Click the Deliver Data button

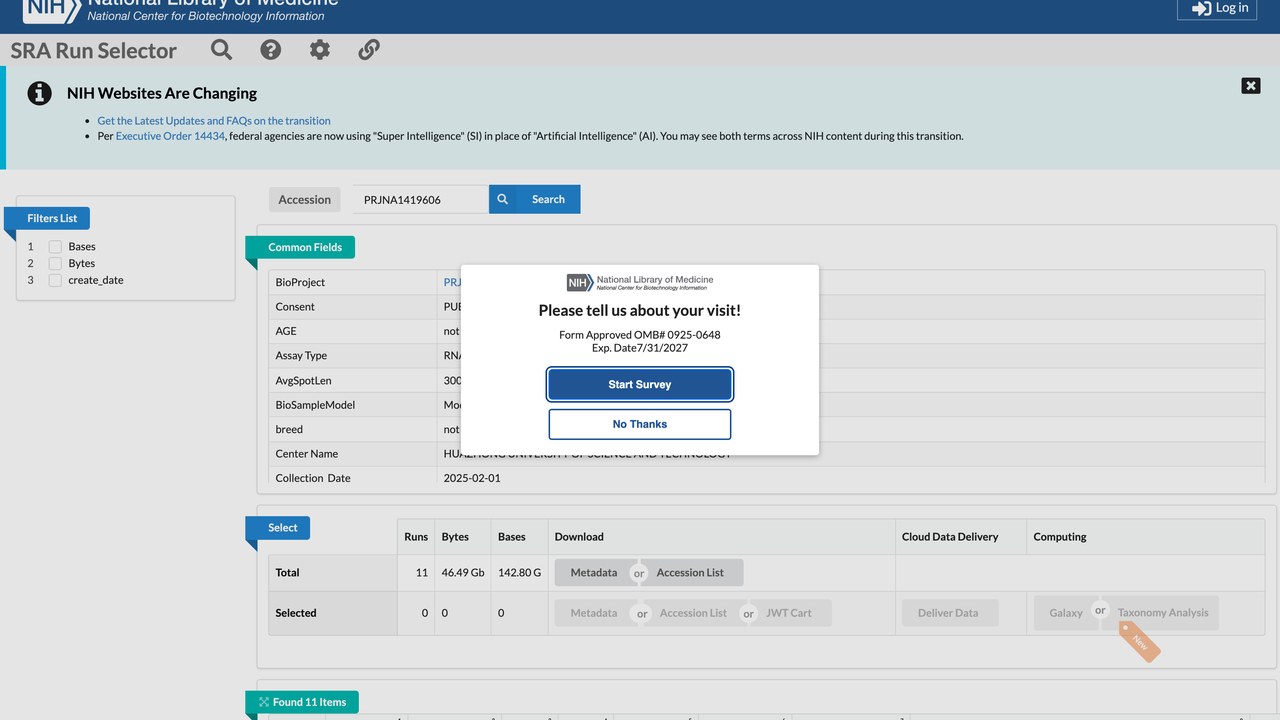point(948,613)
